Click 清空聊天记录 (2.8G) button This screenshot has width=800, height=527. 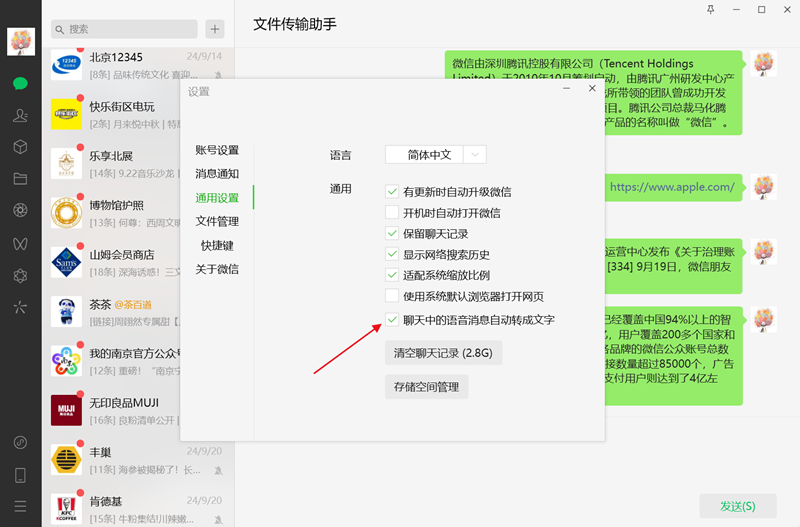(443, 353)
